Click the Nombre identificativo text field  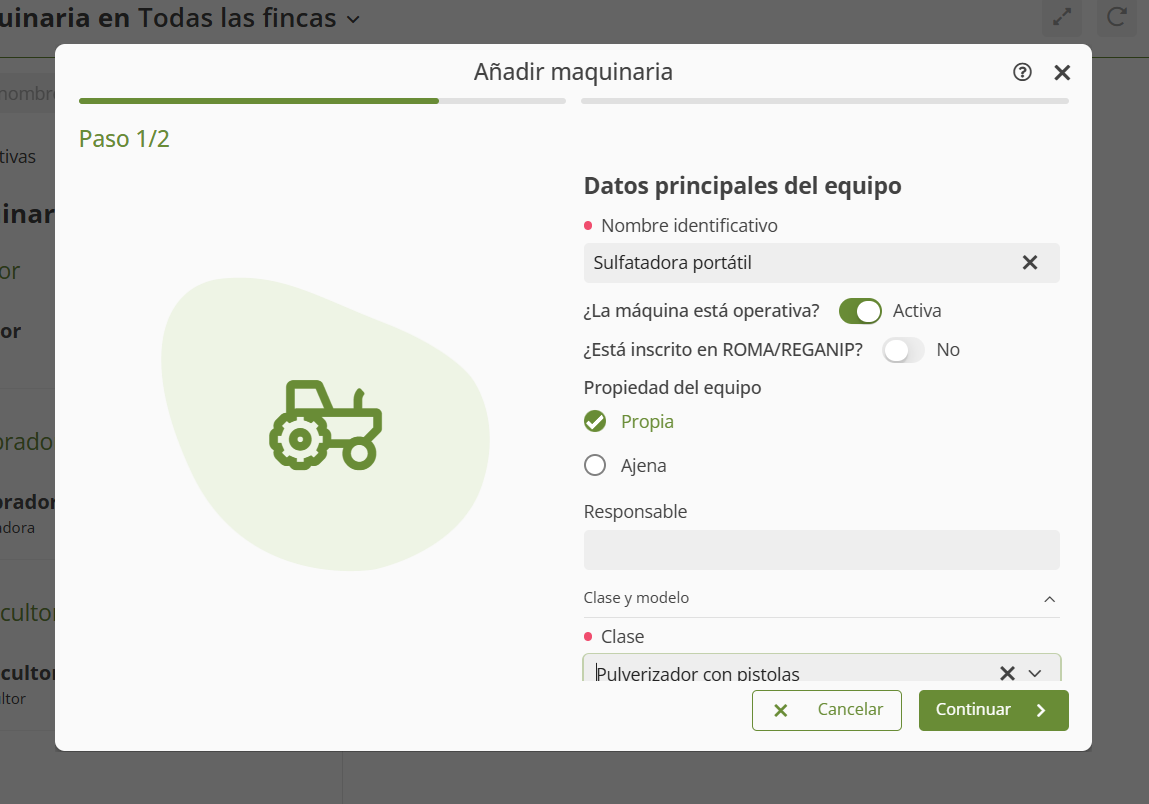(800, 263)
